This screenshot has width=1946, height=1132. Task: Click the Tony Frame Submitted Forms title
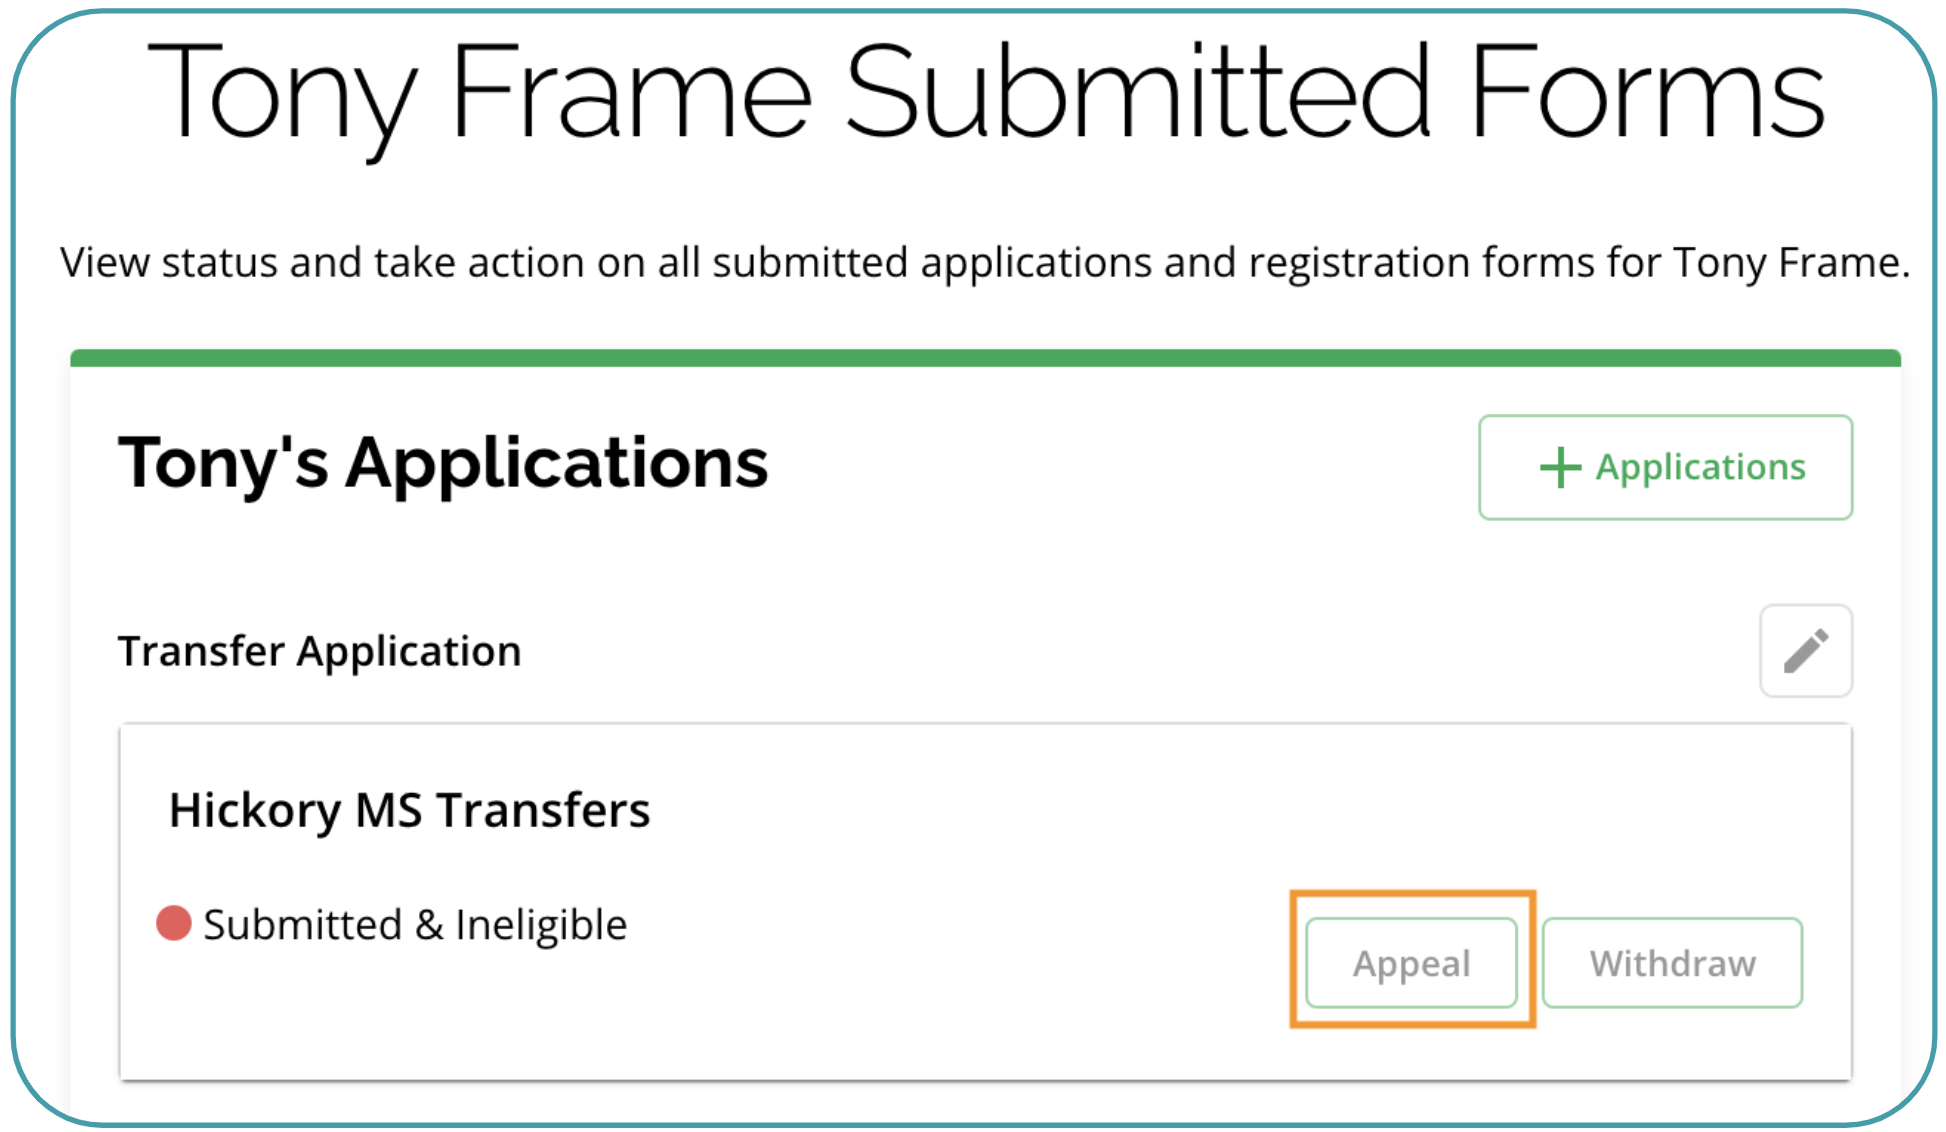986,92
